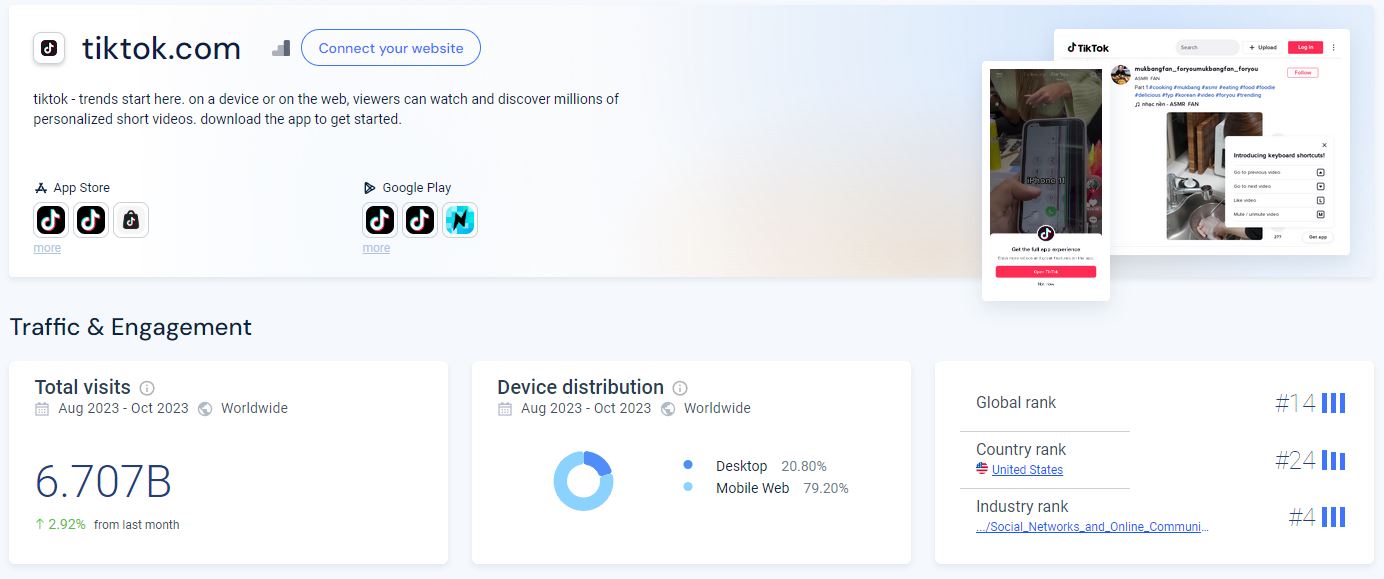This screenshot has width=1384, height=579.
Task: Click the bars icon beside Global rank #14
Action: click(1333, 403)
